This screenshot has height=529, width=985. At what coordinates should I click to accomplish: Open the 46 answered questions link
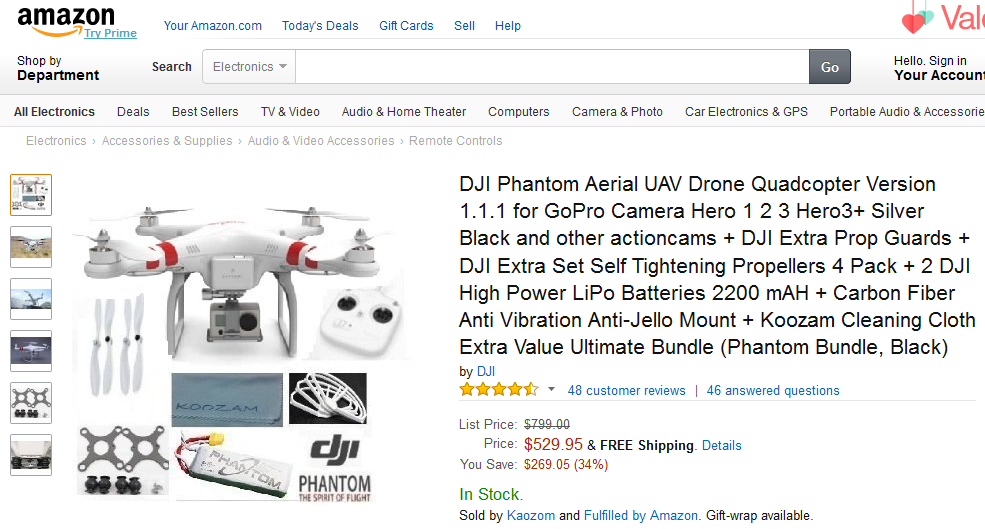pyautogui.click(x=773, y=390)
